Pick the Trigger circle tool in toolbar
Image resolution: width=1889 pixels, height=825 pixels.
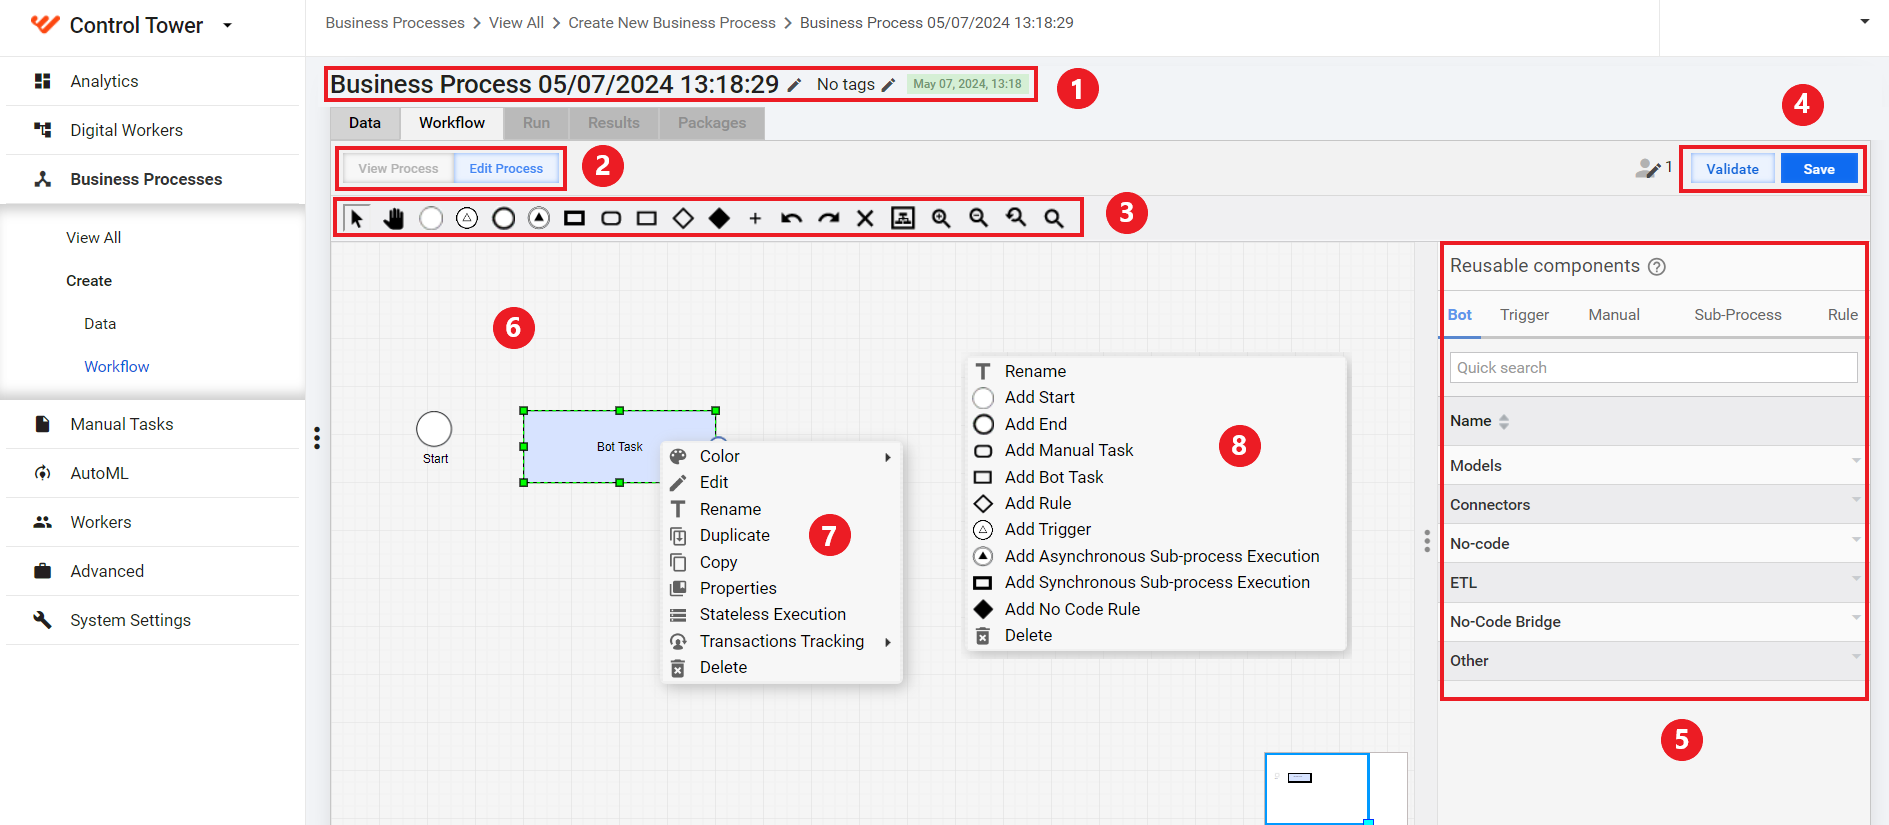[x=467, y=218]
